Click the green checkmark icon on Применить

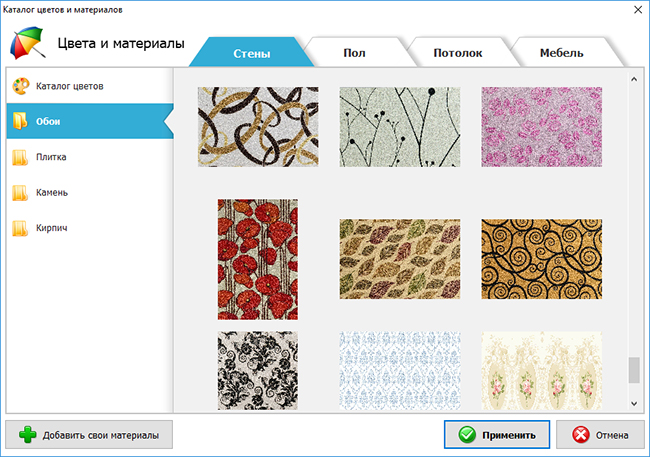[467, 435]
